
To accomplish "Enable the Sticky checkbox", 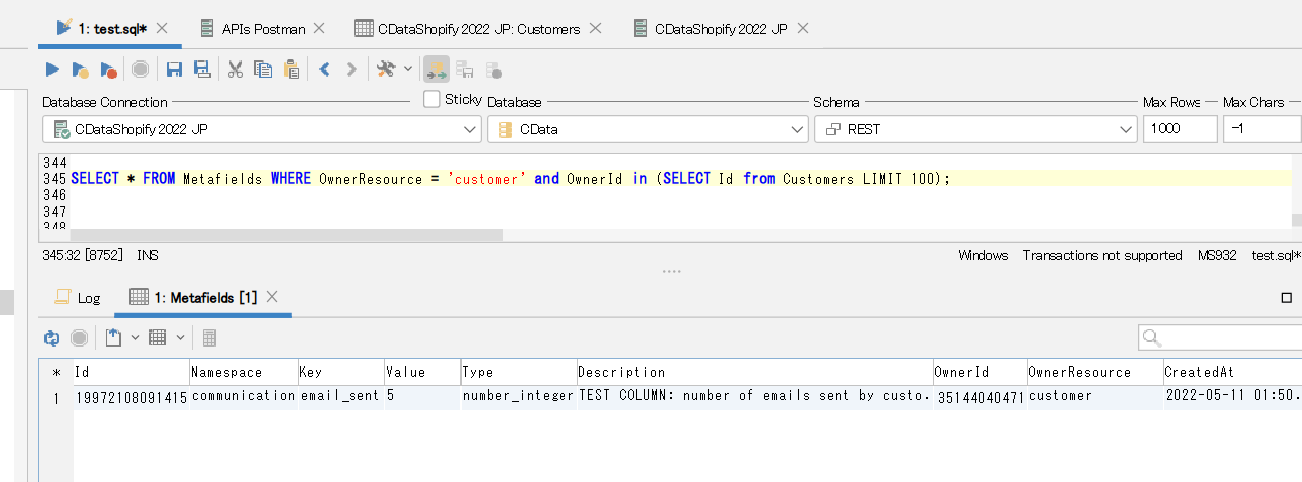I will pos(432,99).
